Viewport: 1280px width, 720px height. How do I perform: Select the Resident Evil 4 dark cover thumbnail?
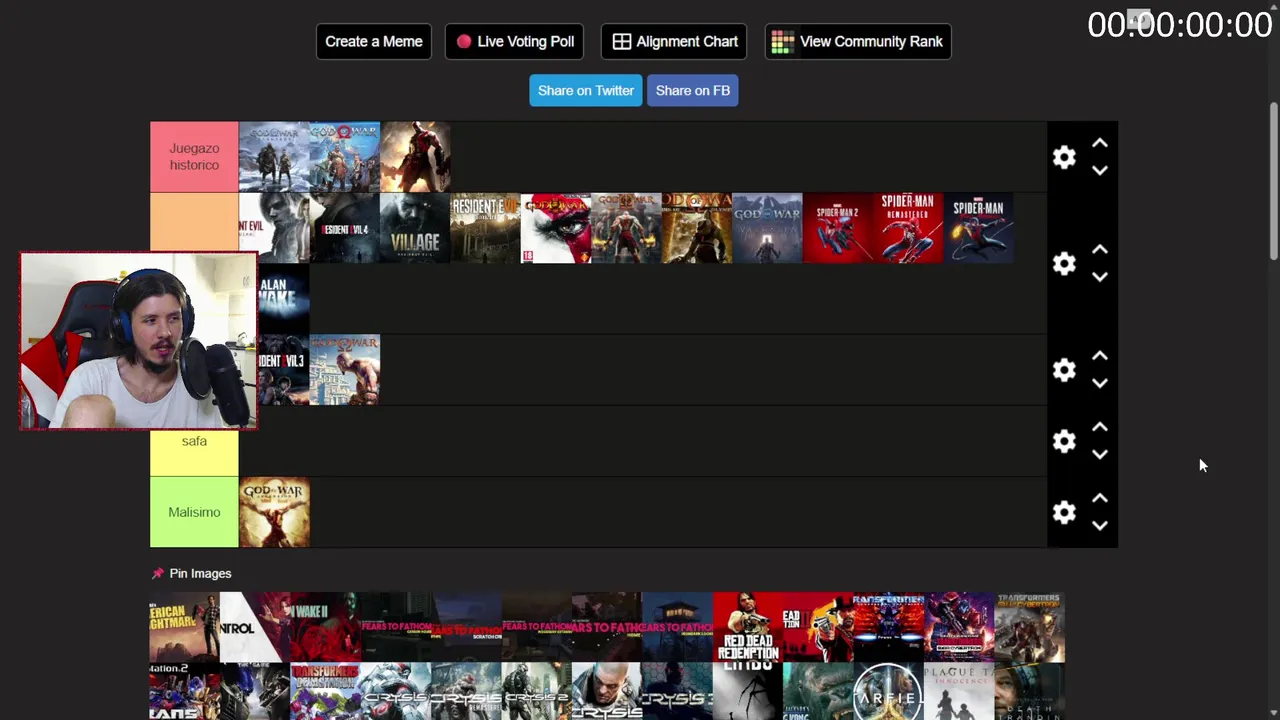[345, 228]
